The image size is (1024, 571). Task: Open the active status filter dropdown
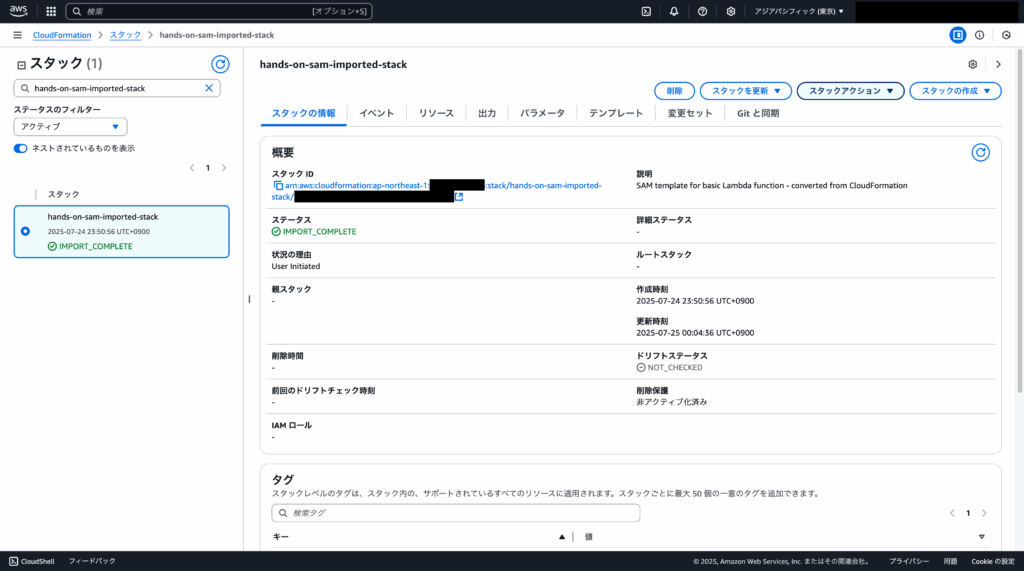click(x=71, y=127)
